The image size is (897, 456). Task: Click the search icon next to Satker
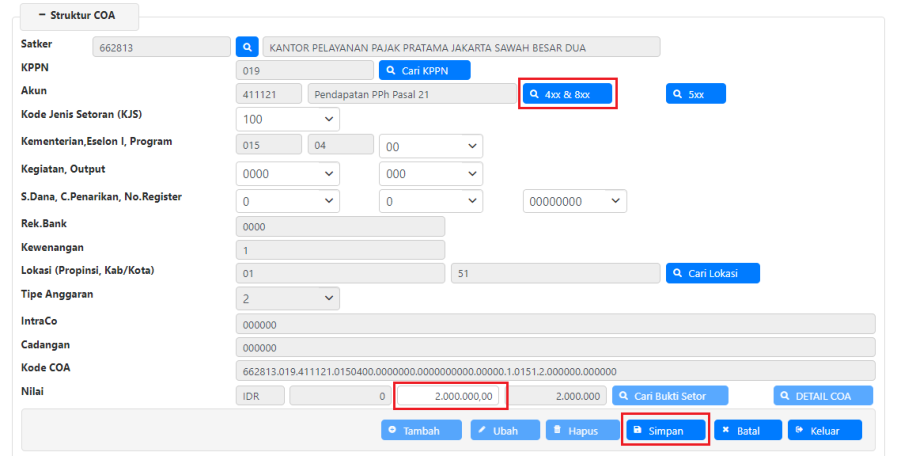click(247, 47)
